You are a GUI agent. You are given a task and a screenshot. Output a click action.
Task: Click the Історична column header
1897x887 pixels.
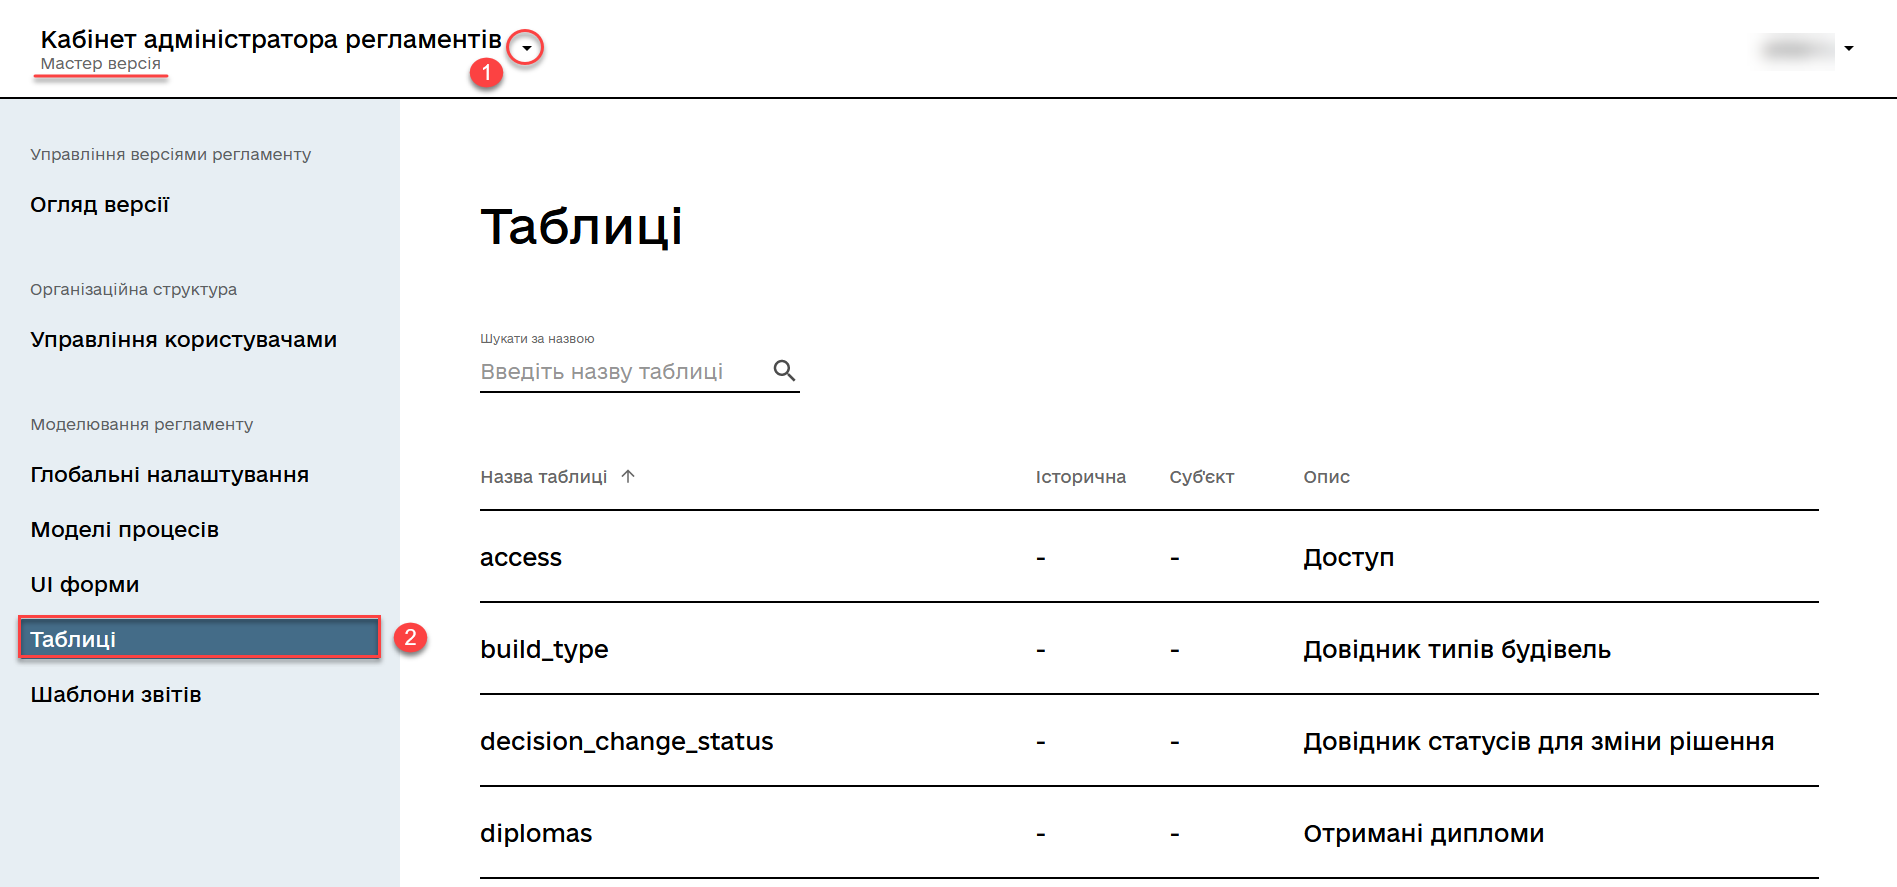tap(1080, 477)
